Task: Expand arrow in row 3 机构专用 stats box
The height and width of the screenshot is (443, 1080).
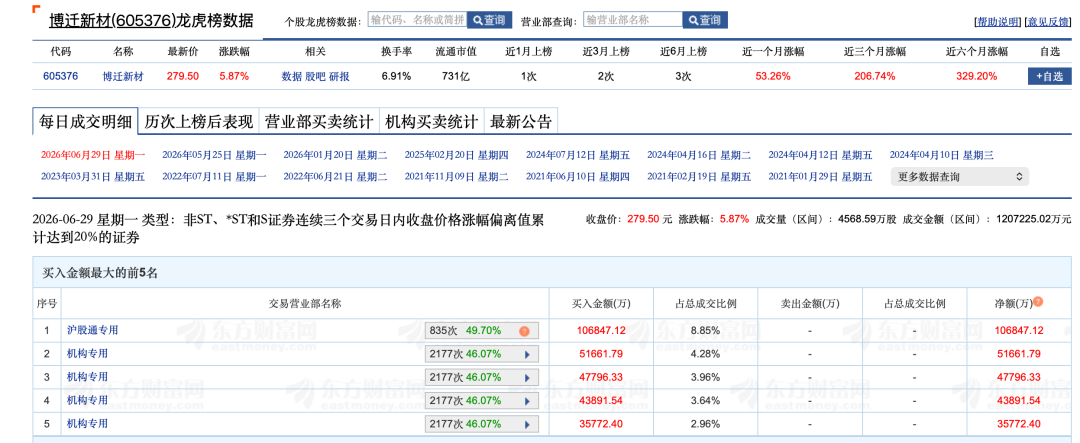Action: tap(528, 378)
